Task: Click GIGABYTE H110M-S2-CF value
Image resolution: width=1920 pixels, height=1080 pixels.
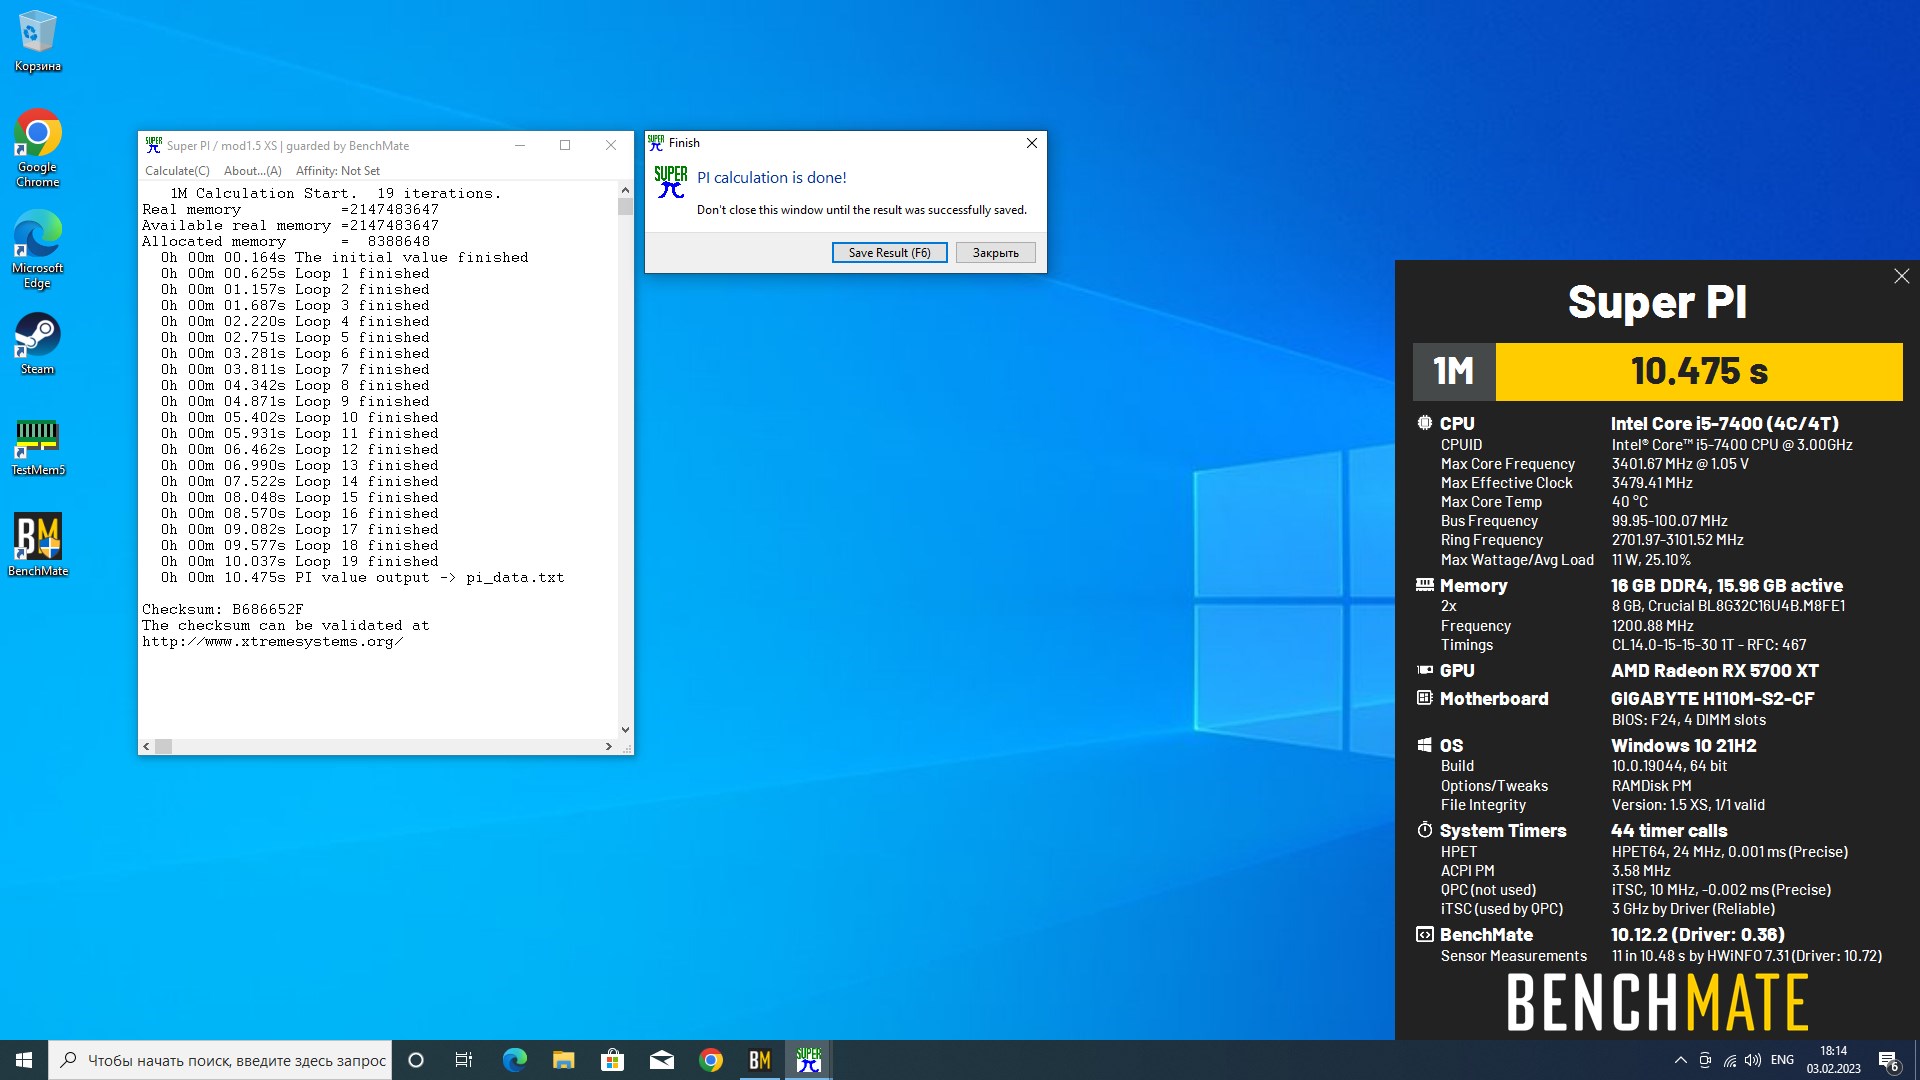Action: point(1712,699)
